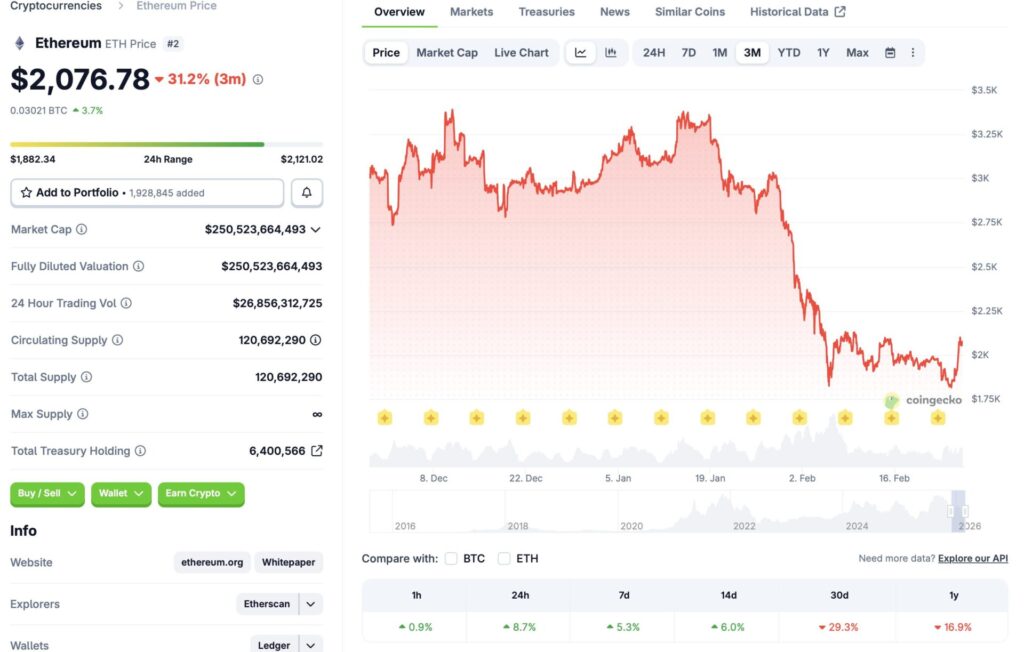Click the price alert bell icon
Image resolution: width=1024 pixels, height=652 pixels.
(307, 192)
